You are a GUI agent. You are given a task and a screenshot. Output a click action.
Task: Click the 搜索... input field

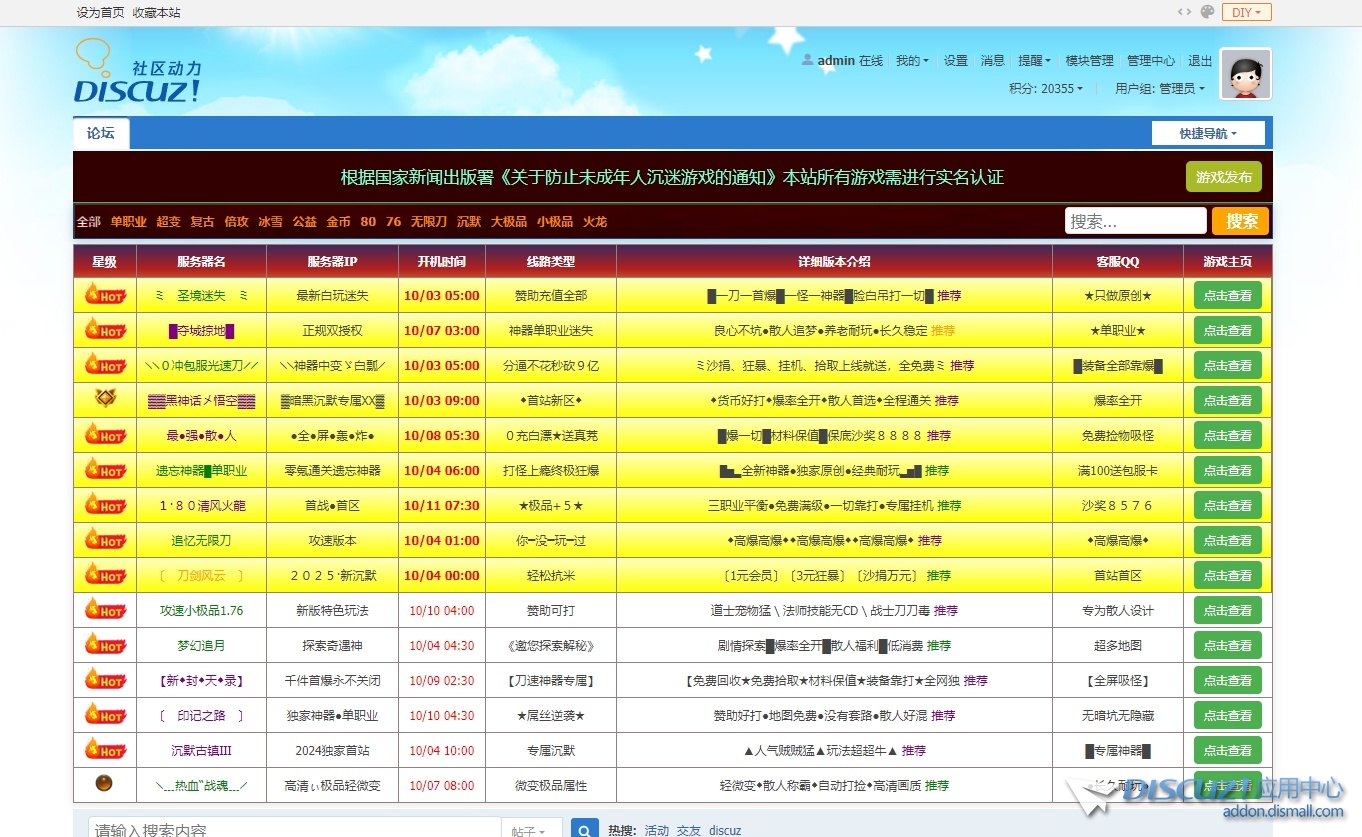(x=1135, y=221)
